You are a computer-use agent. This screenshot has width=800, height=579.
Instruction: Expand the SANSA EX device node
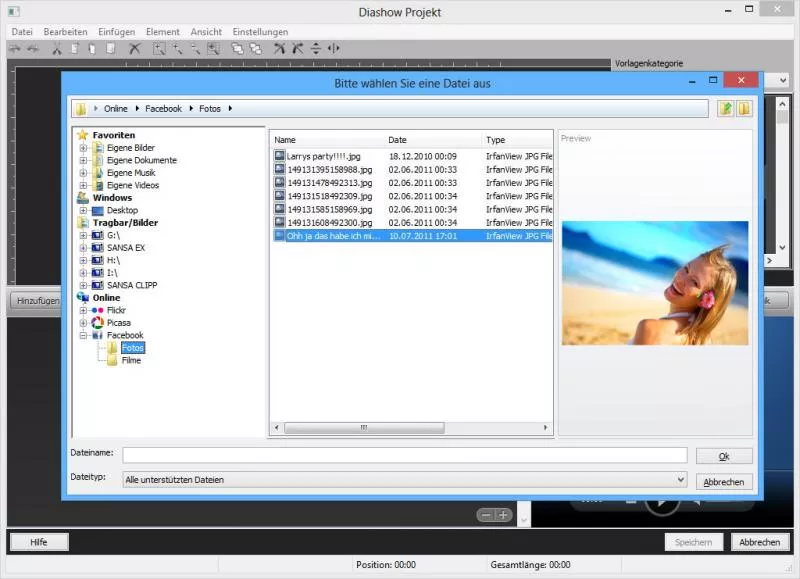tap(83, 248)
